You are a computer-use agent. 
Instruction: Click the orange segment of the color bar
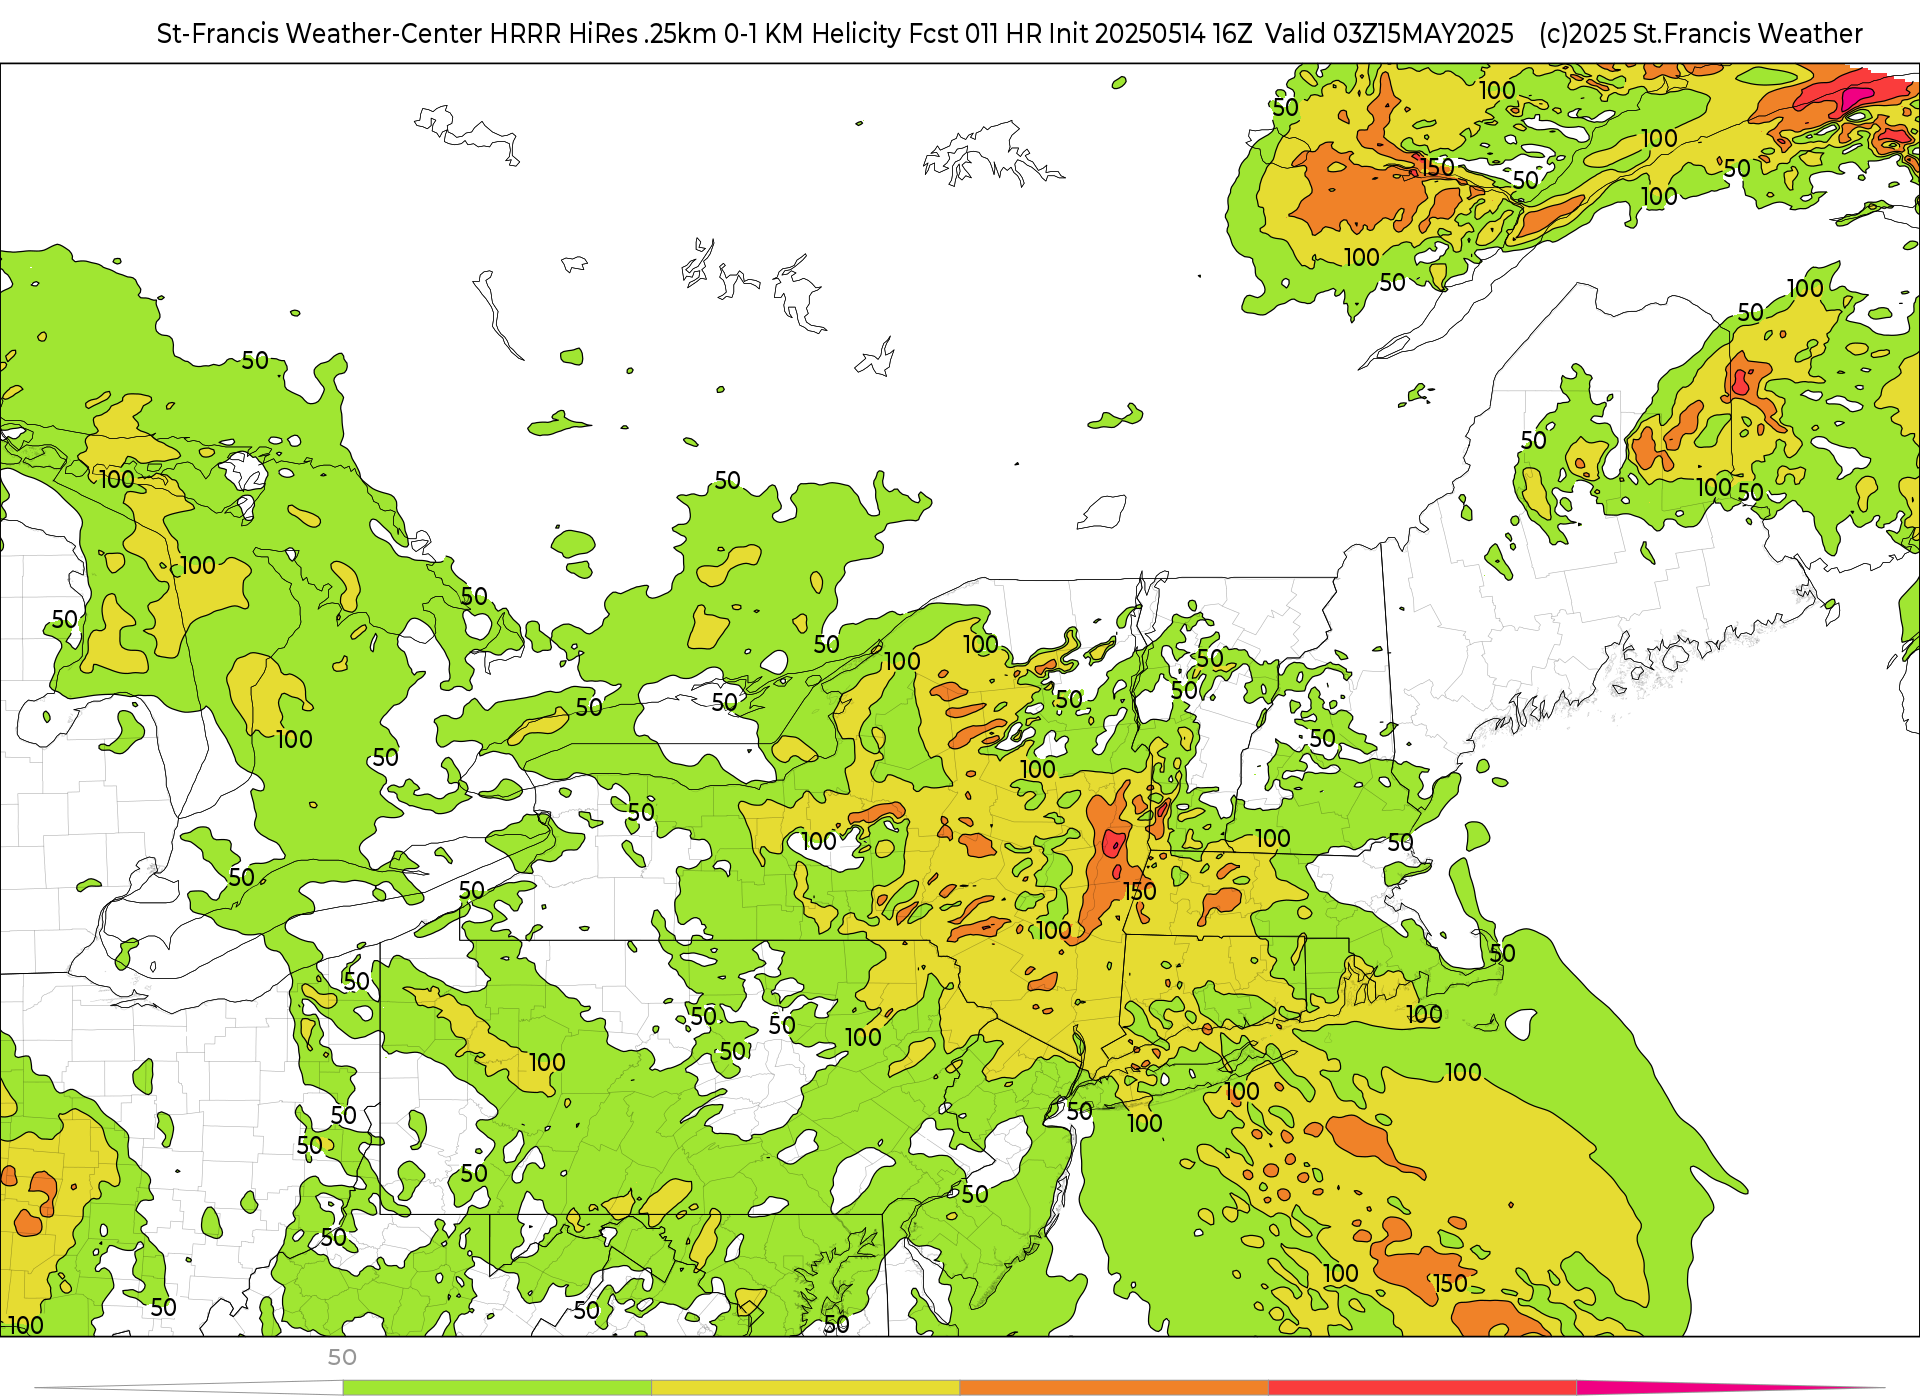[1114, 1388]
